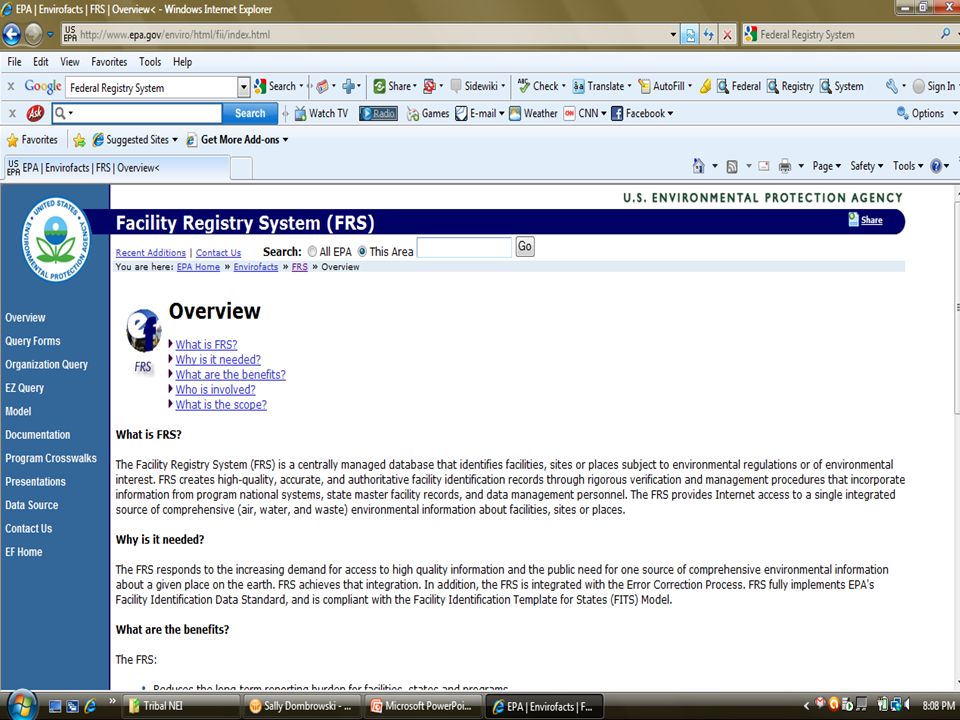Go back with the browser back arrow
This screenshot has height=720, width=960.
(12, 34)
